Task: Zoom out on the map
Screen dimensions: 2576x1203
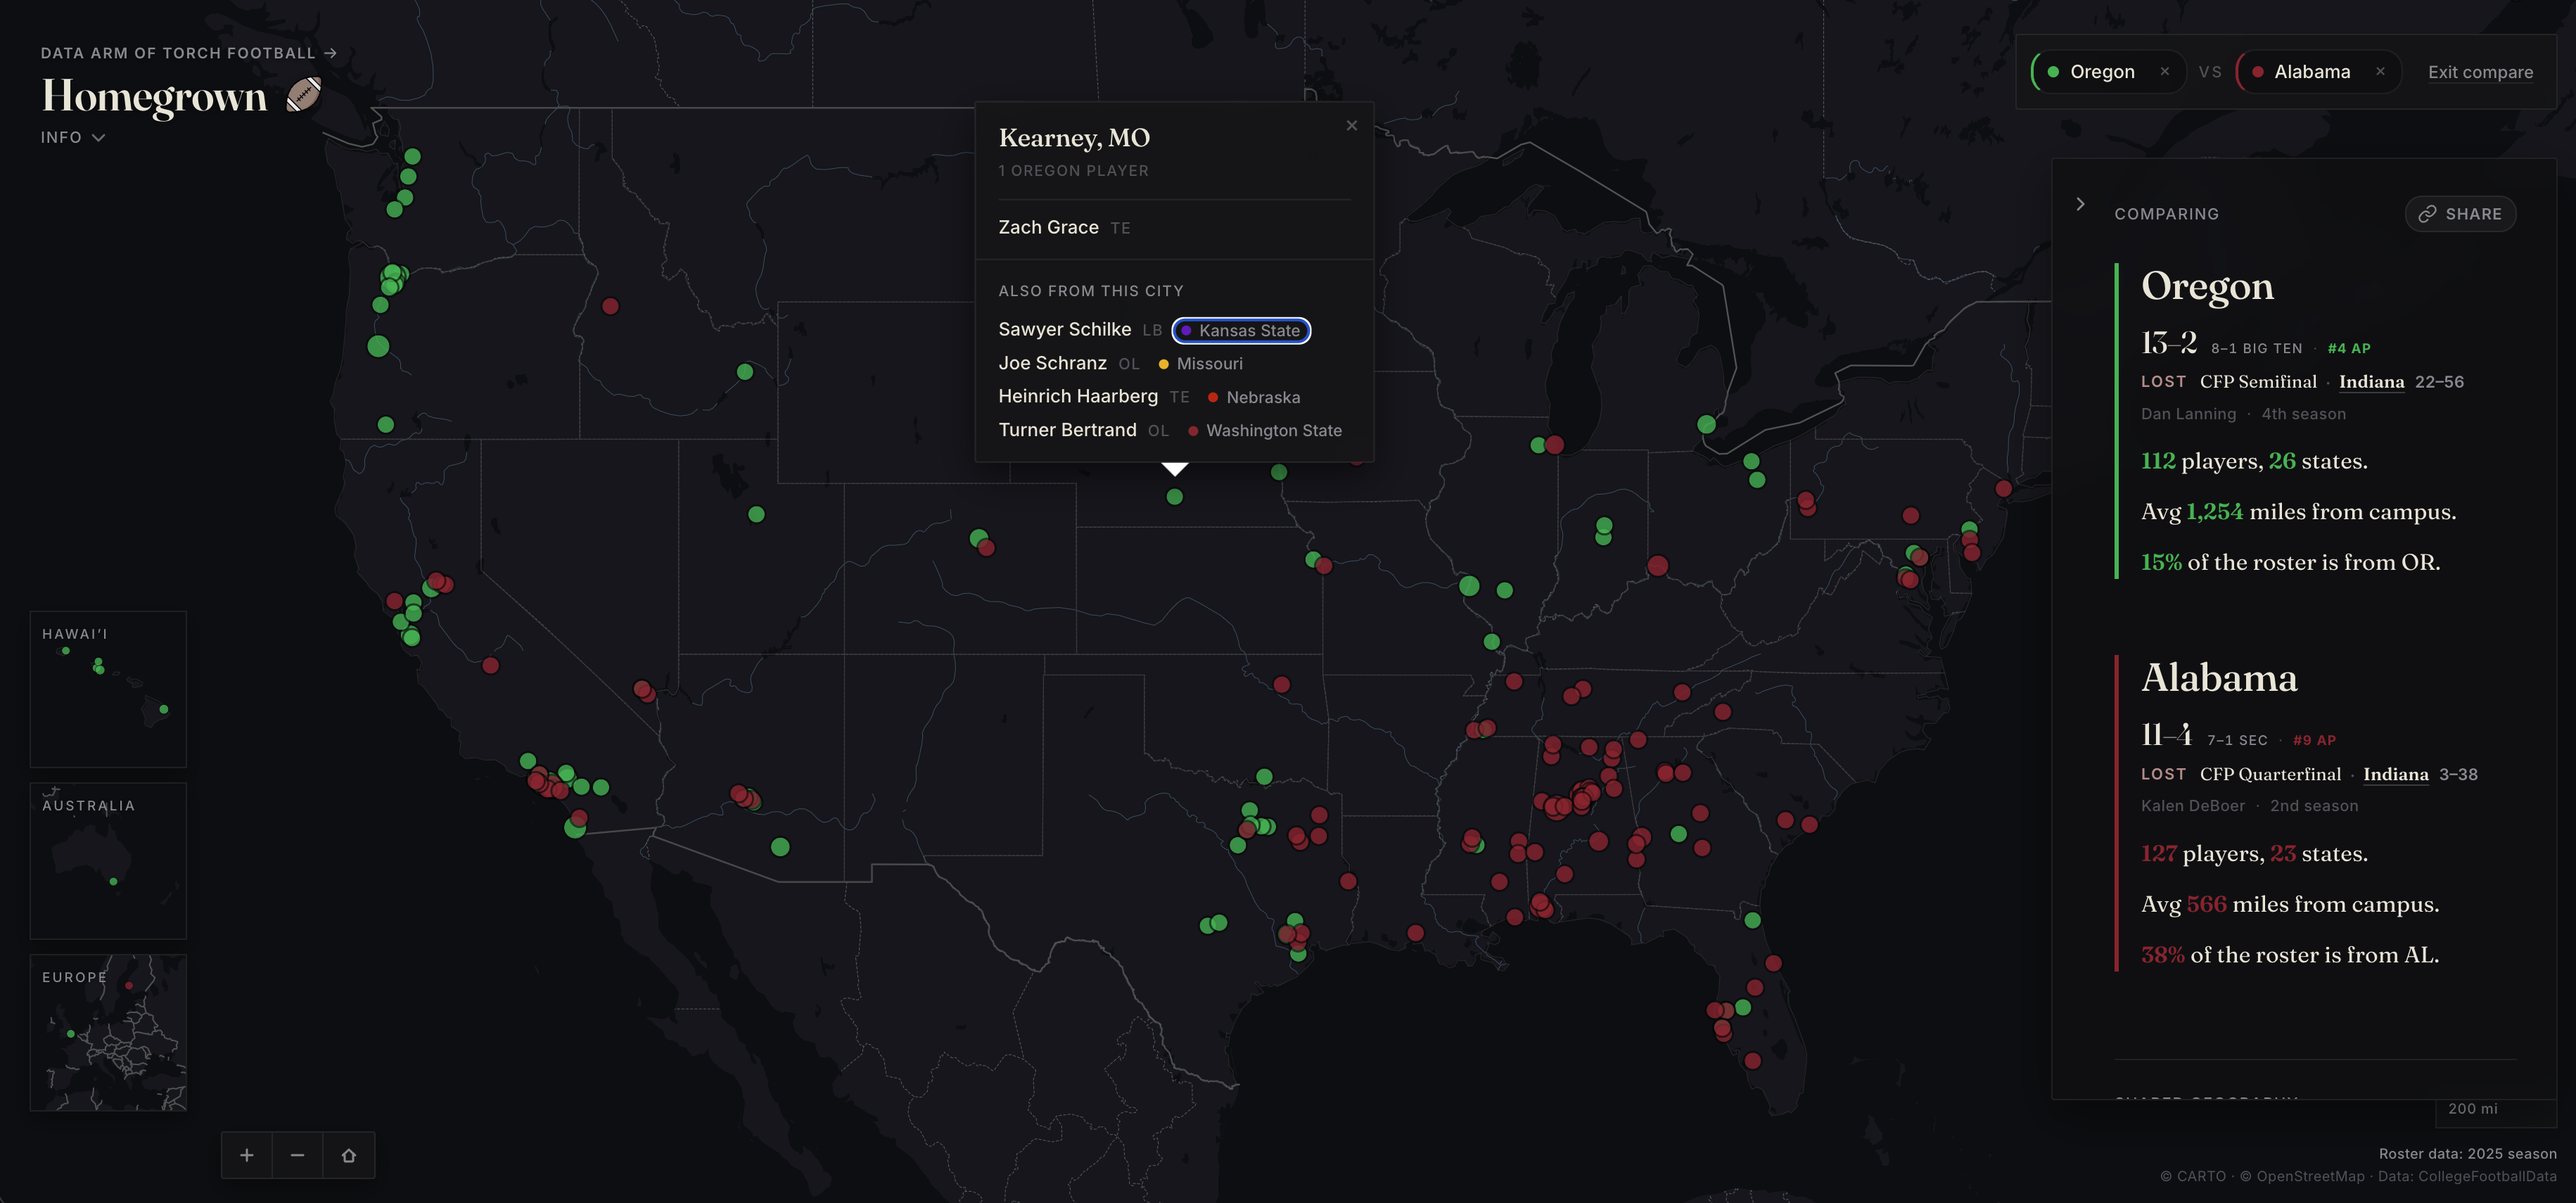Action: [297, 1155]
